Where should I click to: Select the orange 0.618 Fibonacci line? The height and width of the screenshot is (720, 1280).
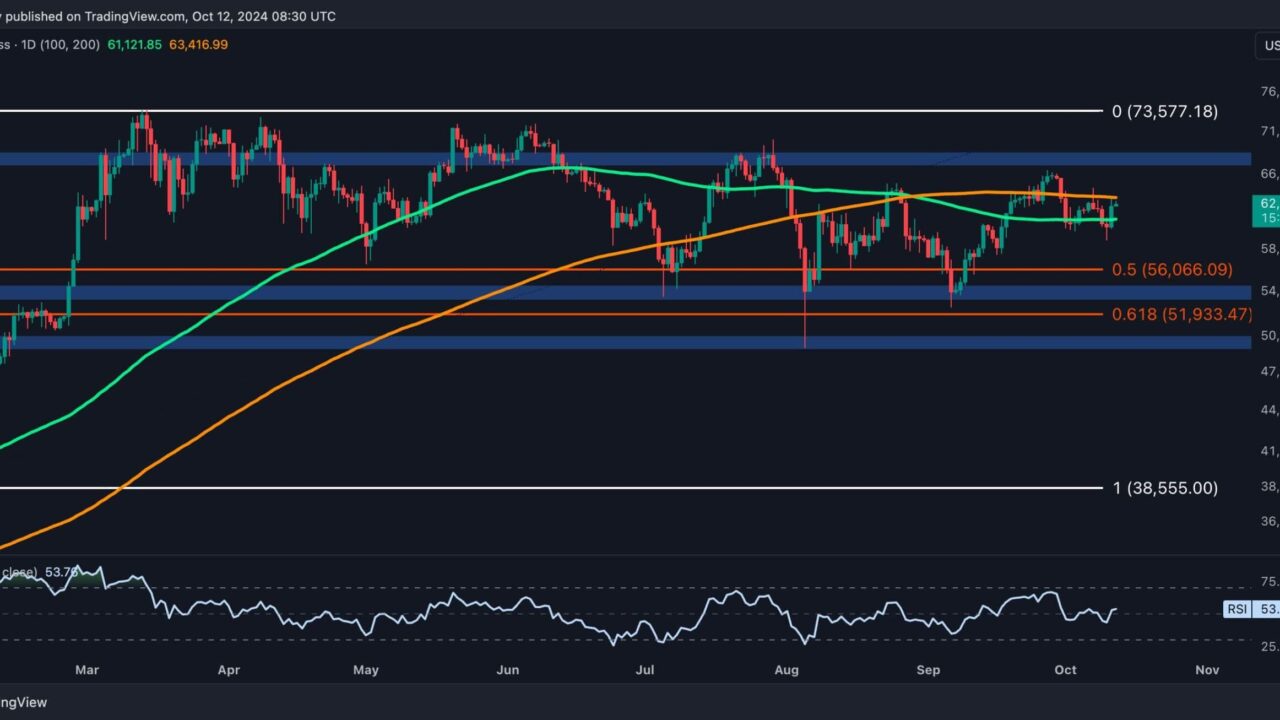click(550, 314)
